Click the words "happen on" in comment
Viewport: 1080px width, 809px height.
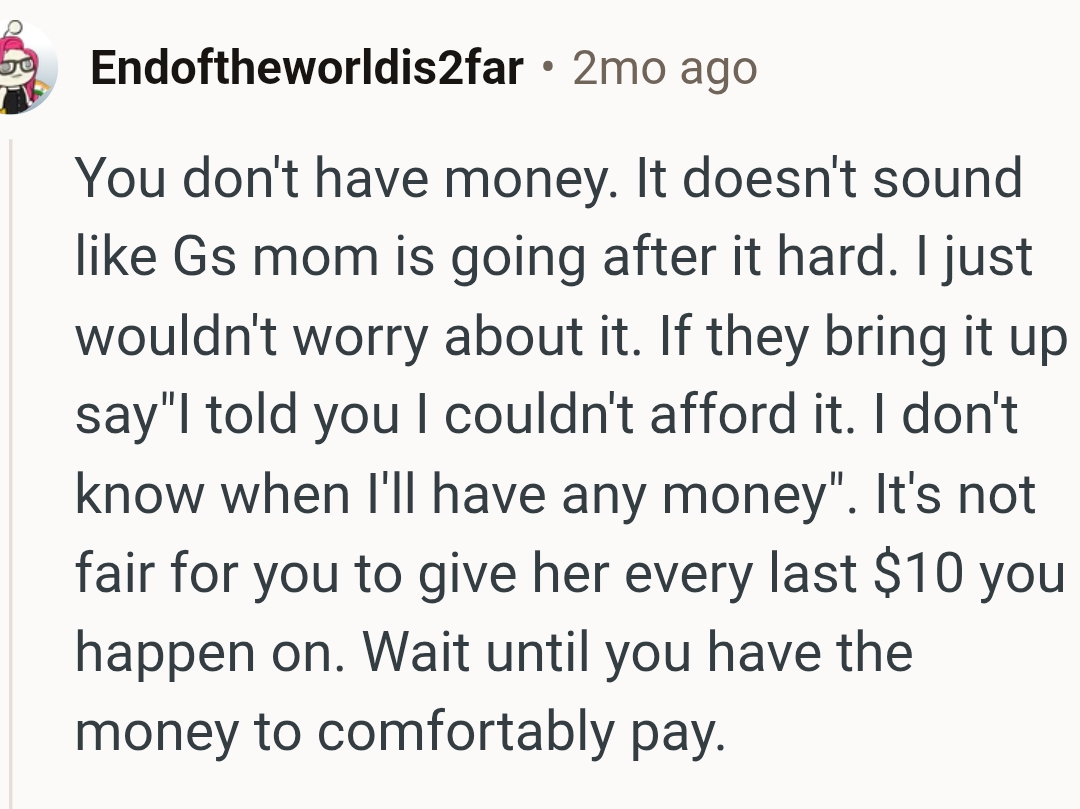[211, 653]
